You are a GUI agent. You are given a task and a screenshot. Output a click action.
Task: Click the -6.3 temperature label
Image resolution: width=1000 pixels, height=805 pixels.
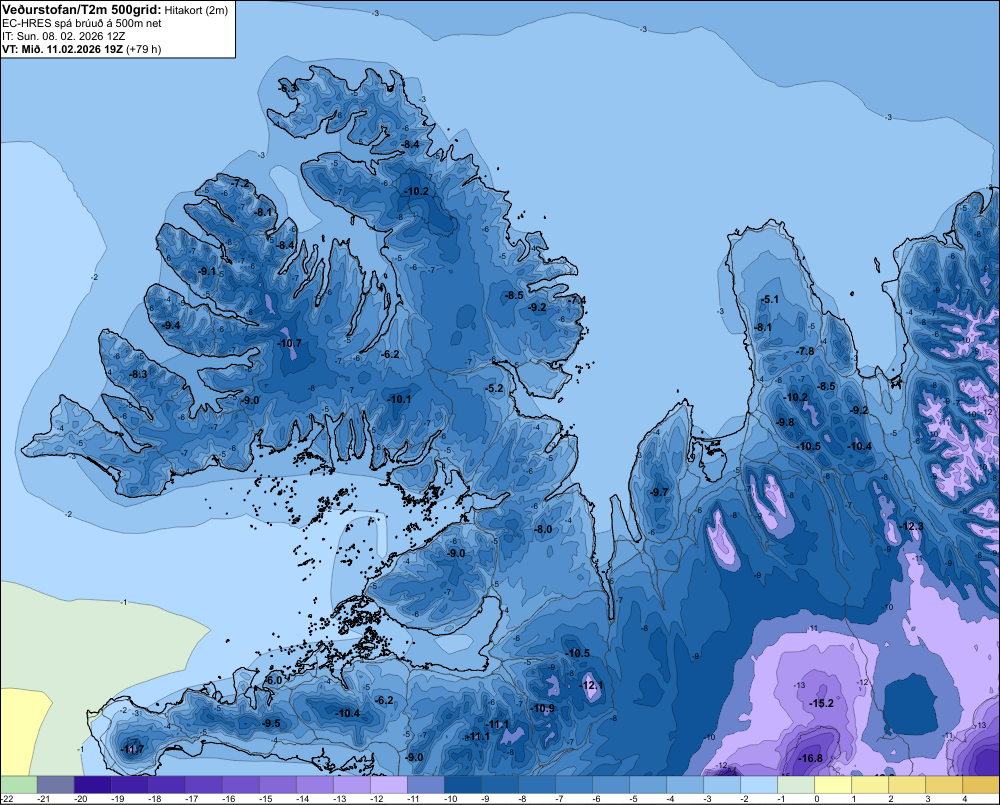pyautogui.click(x=288, y=88)
